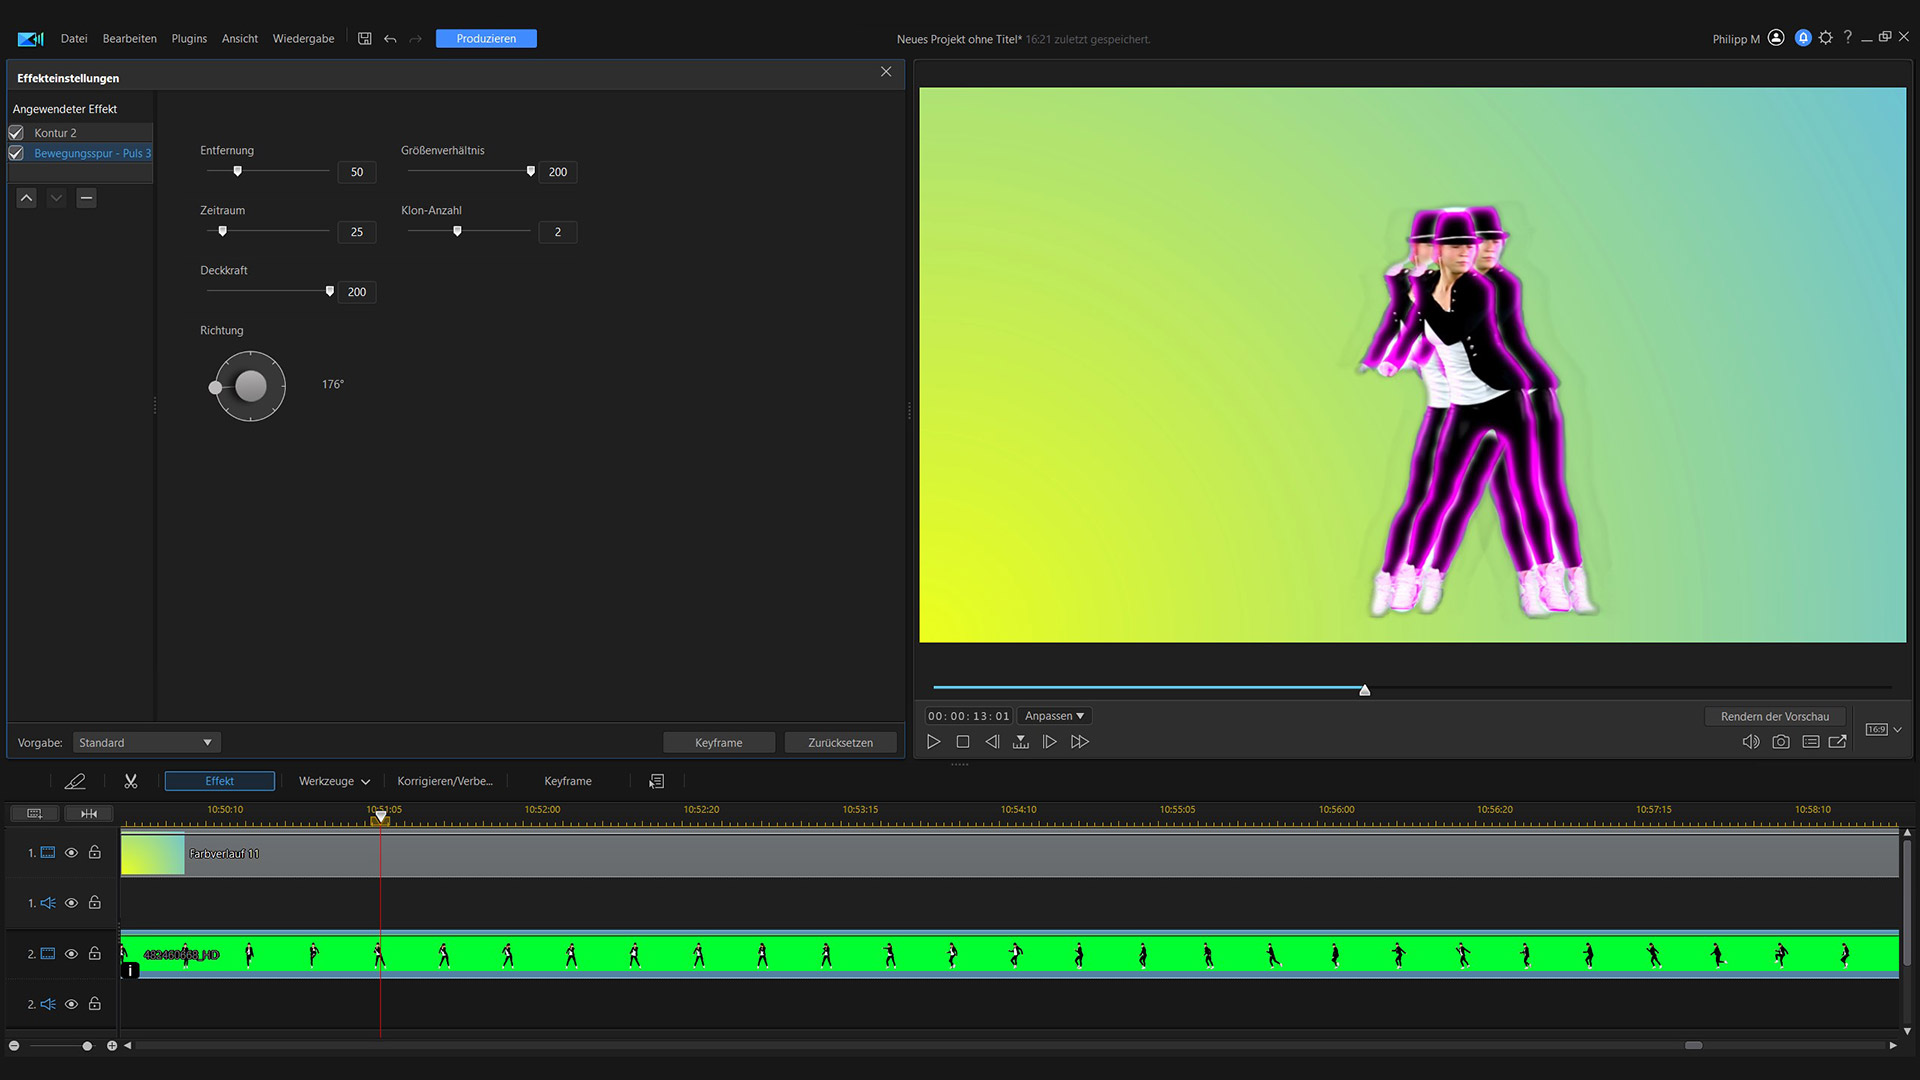Viewport: 1920px width, 1080px height.
Task: Click the scissors split tool
Action: point(131,781)
